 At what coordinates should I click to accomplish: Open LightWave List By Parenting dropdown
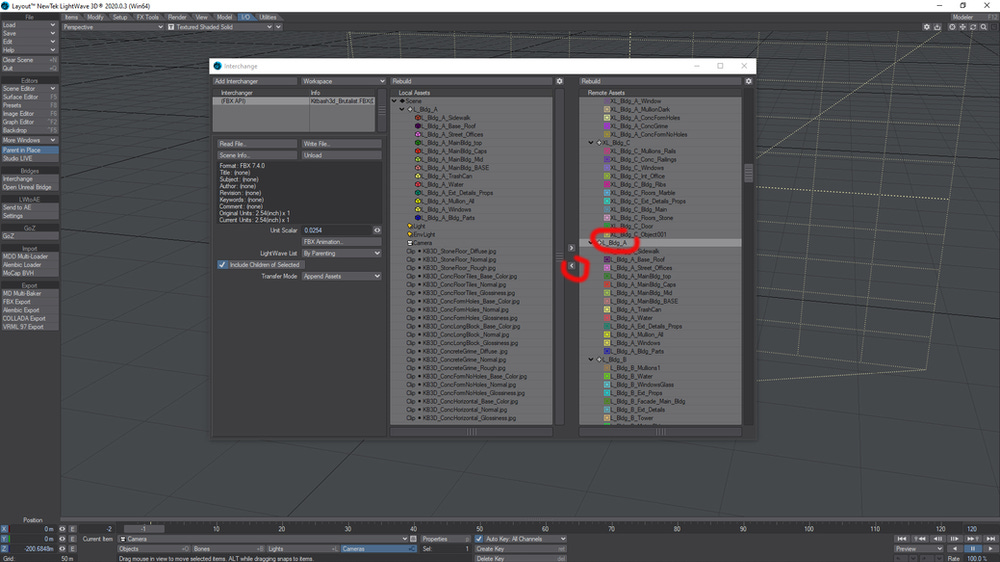(x=341, y=253)
